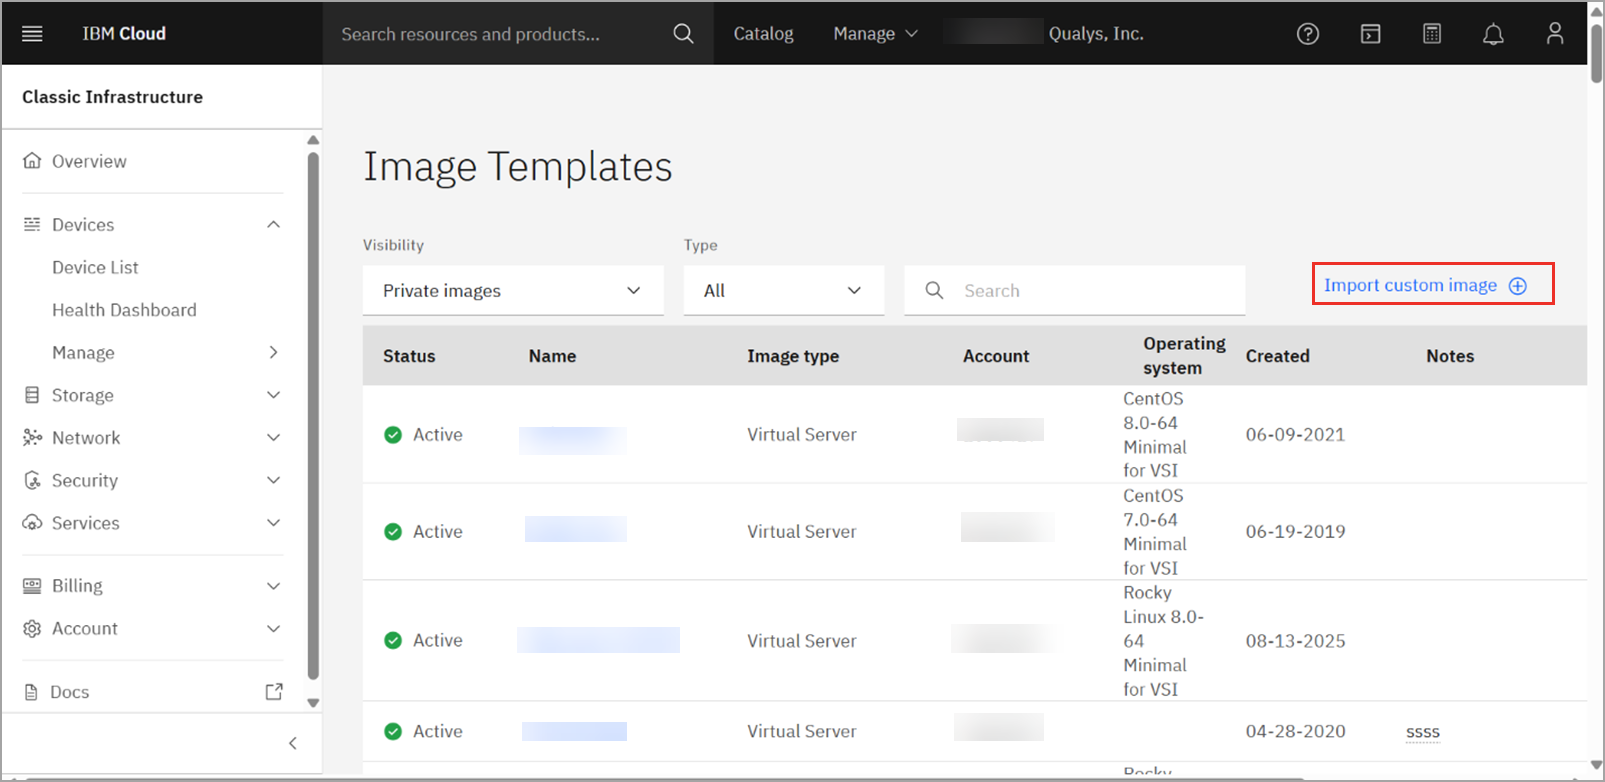Go to Device List in sidebar
Image resolution: width=1605 pixels, height=782 pixels.
pyautogui.click(x=95, y=267)
